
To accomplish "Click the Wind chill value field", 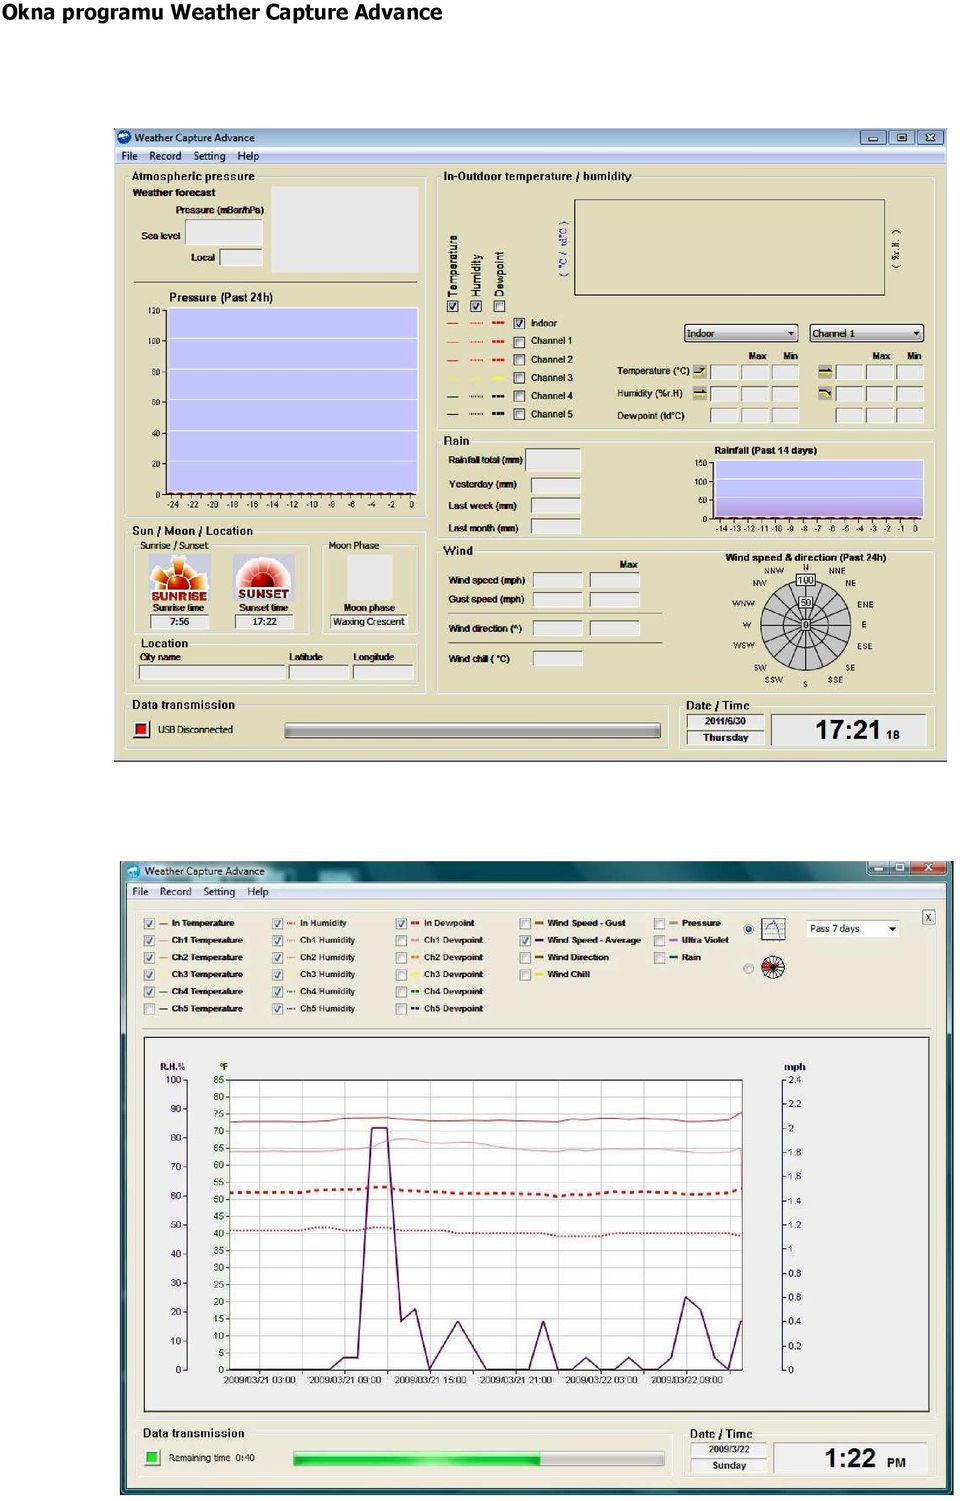I will point(558,658).
